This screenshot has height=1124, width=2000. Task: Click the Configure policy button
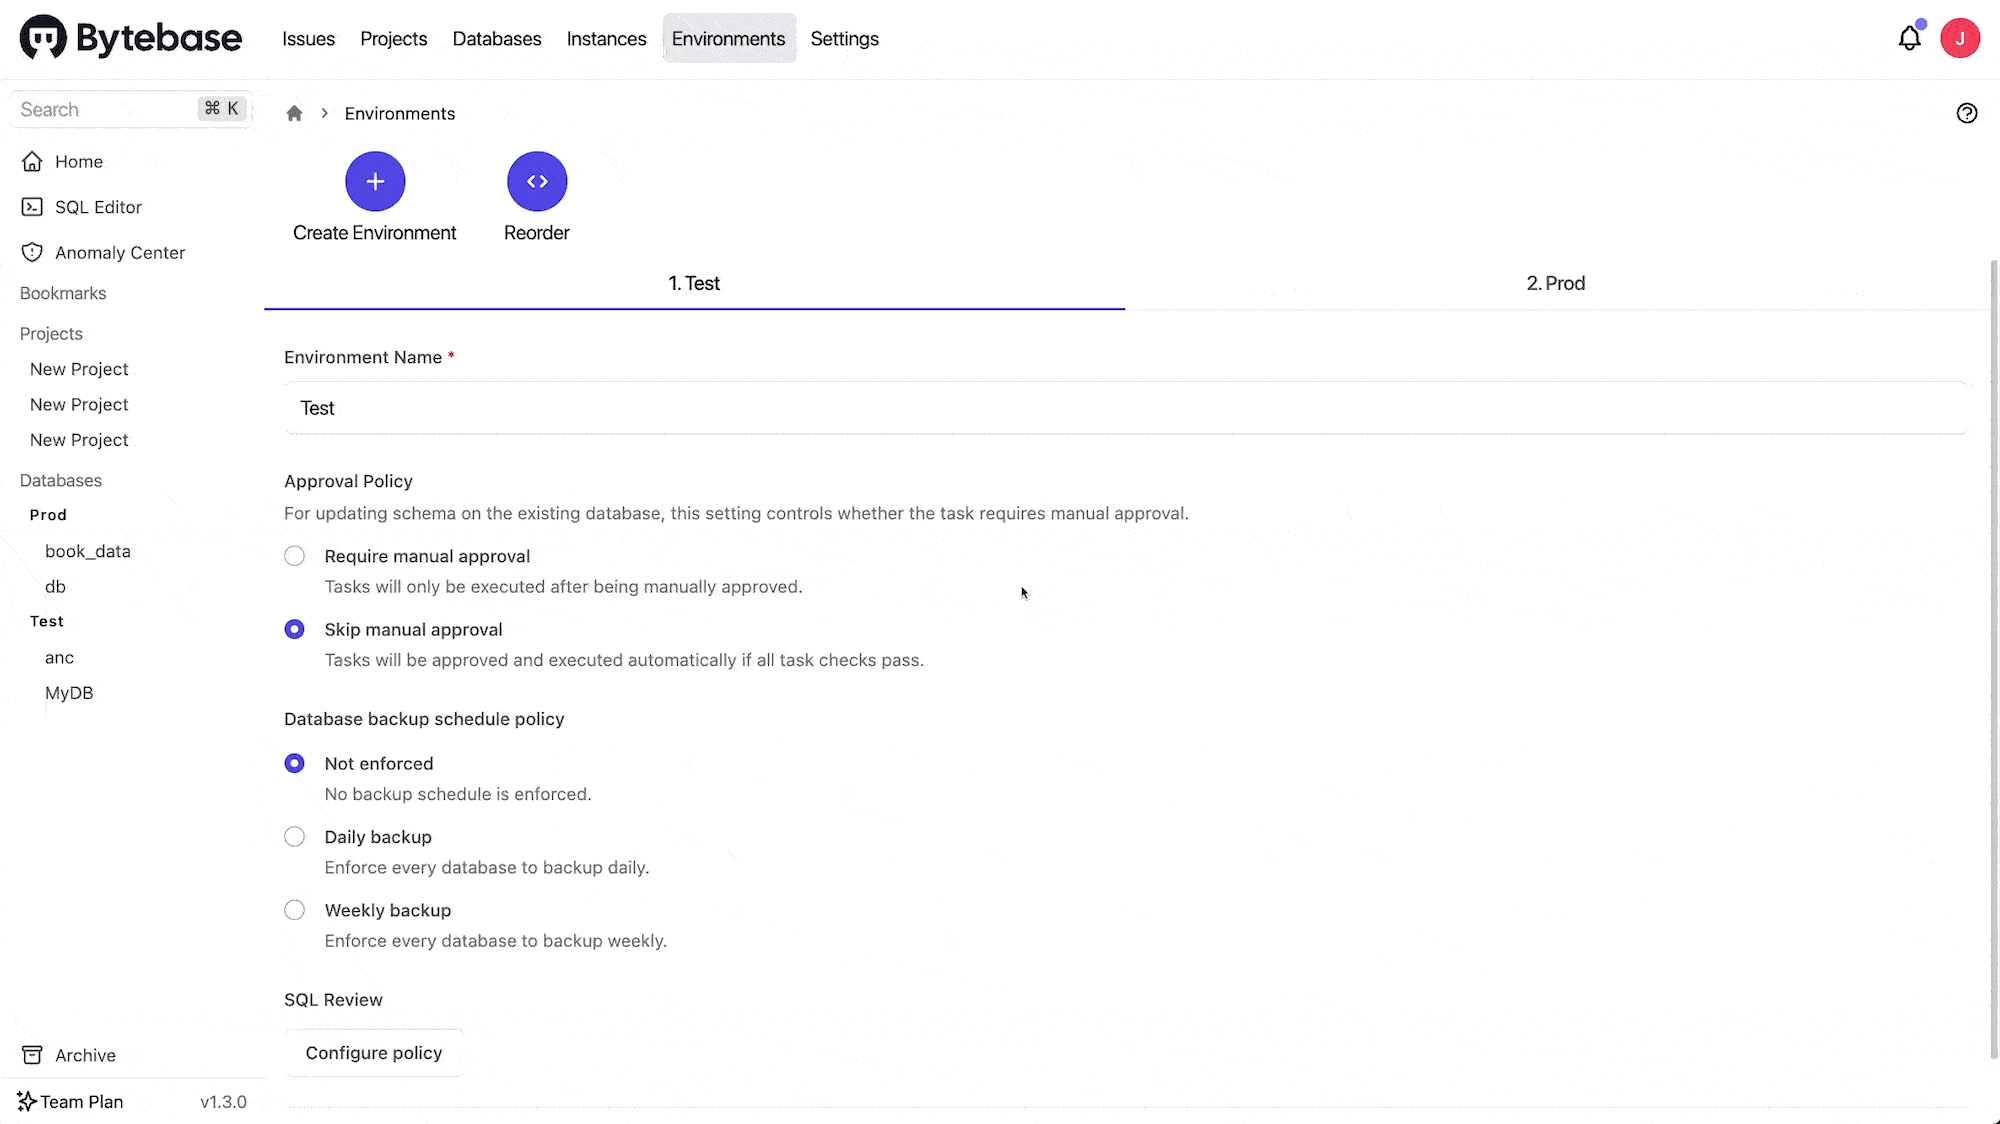click(374, 1053)
